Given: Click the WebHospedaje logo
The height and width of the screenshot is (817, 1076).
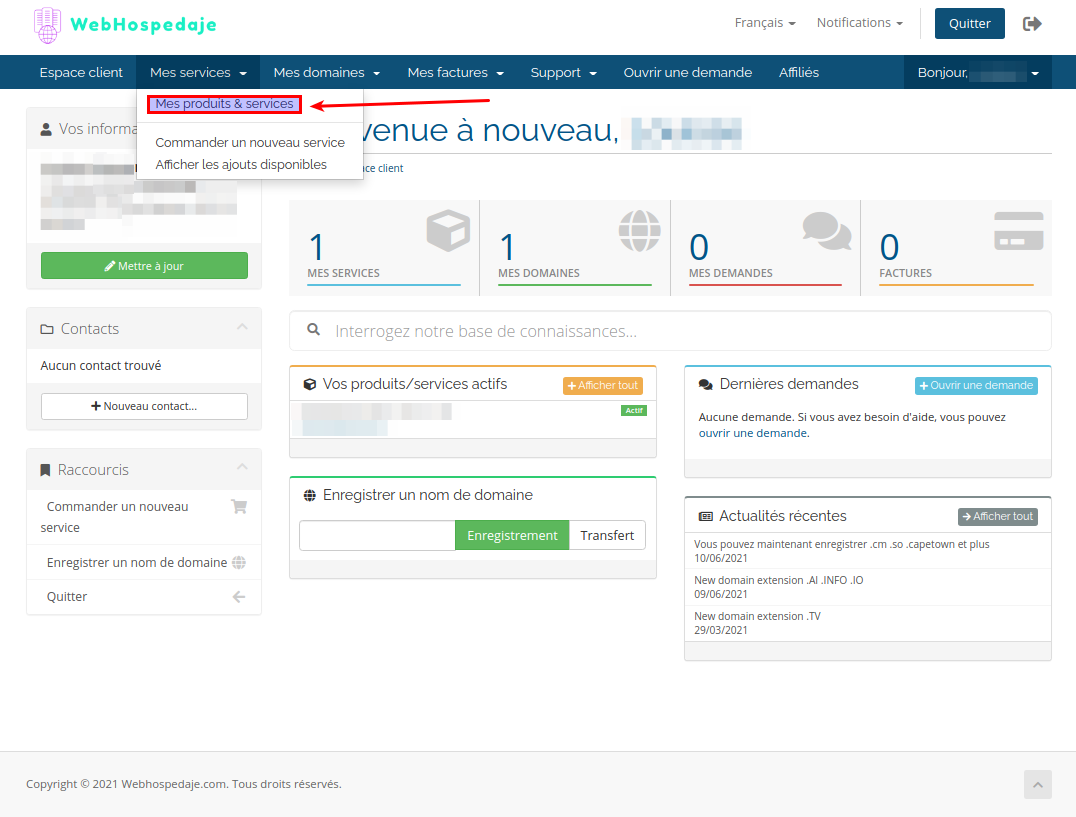Looking at the screenshot, I should (125, 25).
